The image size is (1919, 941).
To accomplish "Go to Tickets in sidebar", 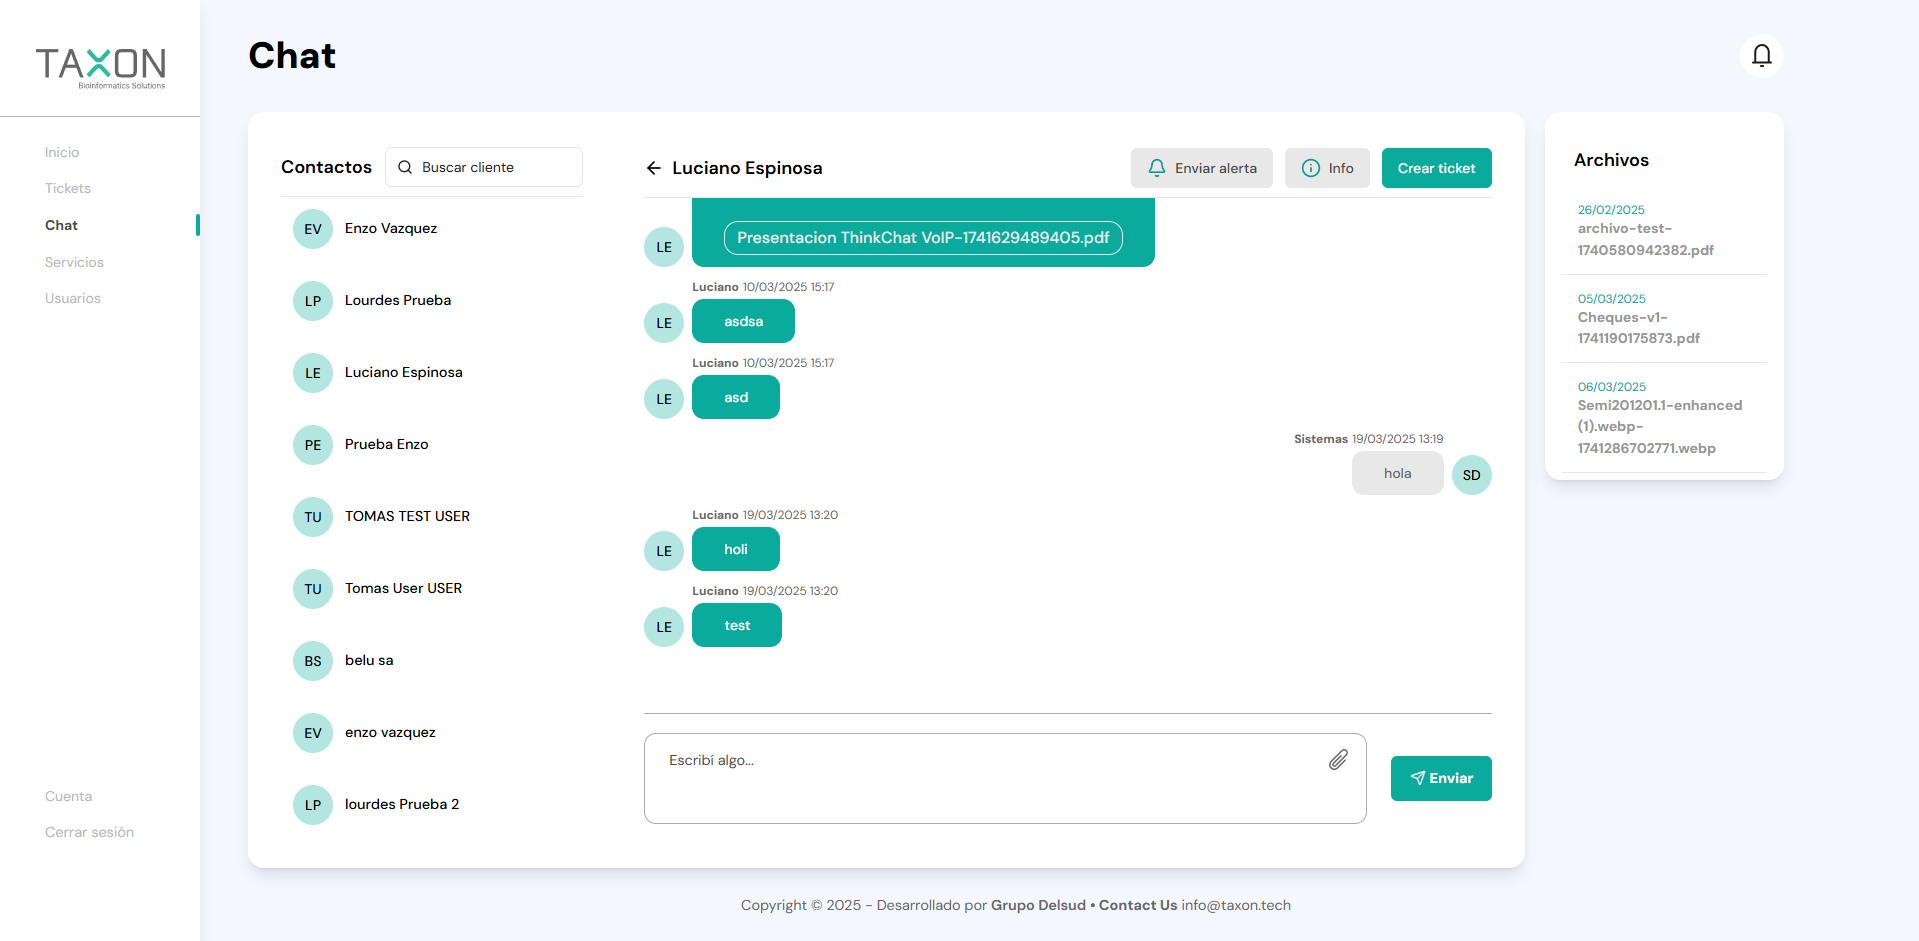I will pyautogui.click(x=68, y=188).
